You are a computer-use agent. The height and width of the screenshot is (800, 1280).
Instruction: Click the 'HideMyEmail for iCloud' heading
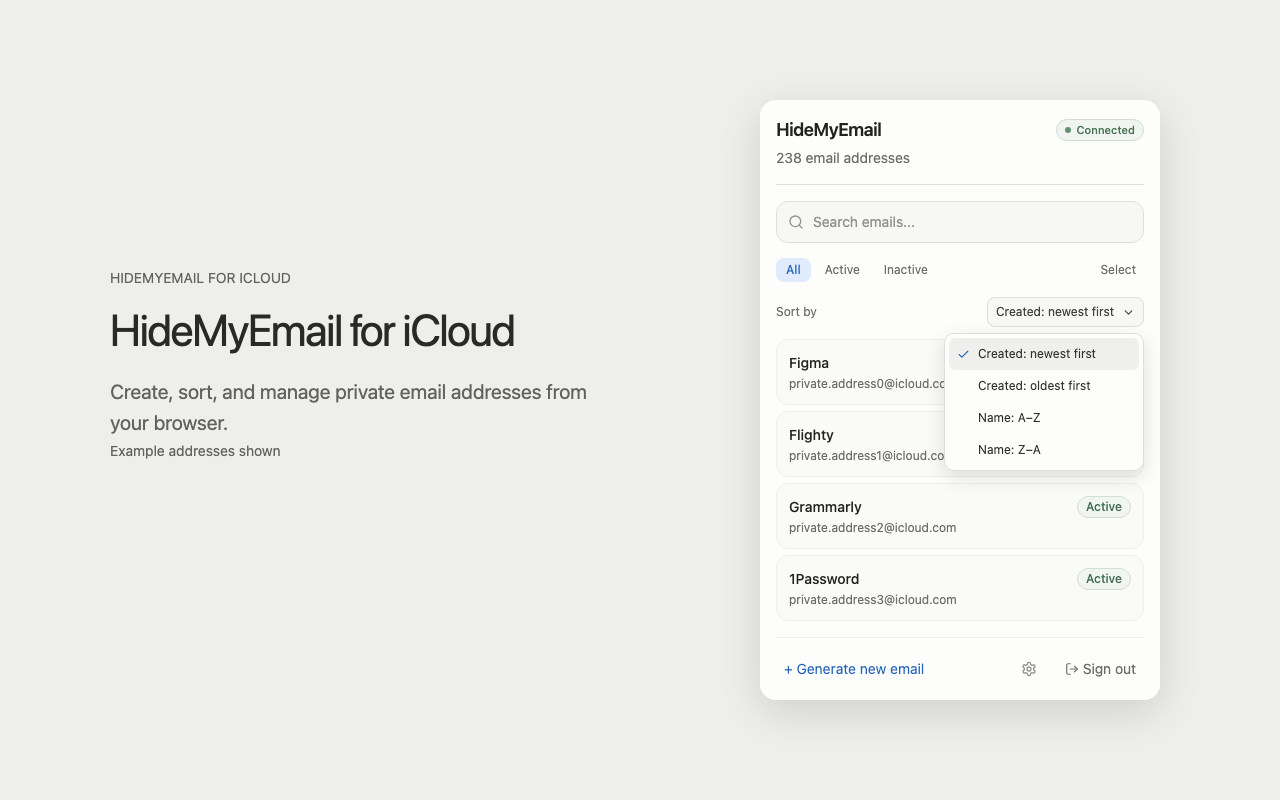tap(312, 331)
